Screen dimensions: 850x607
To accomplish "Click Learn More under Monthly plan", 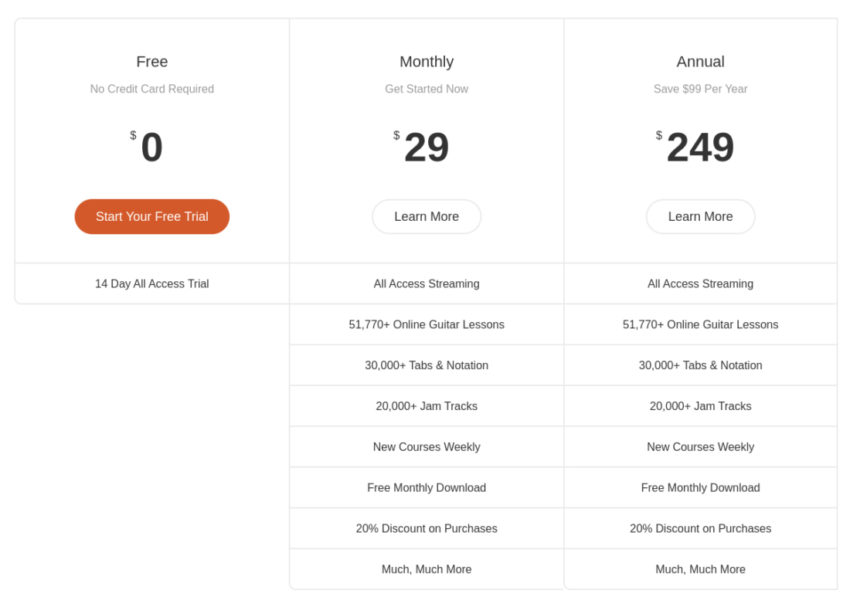I will [426, 217].
